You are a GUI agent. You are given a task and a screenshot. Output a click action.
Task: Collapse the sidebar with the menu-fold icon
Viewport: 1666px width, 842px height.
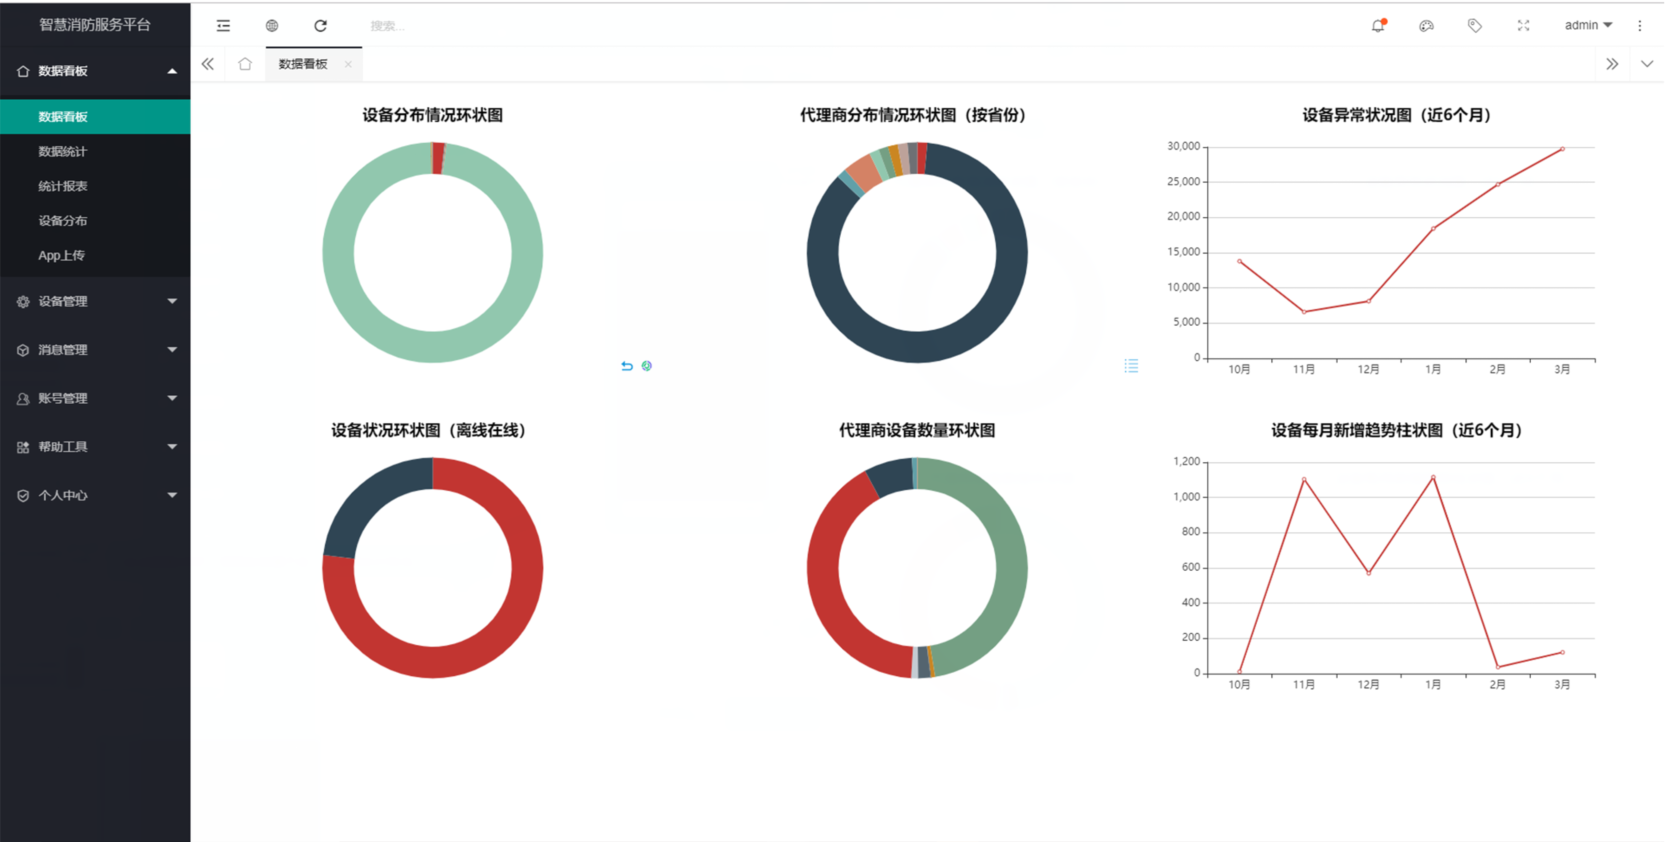[223, 26]
